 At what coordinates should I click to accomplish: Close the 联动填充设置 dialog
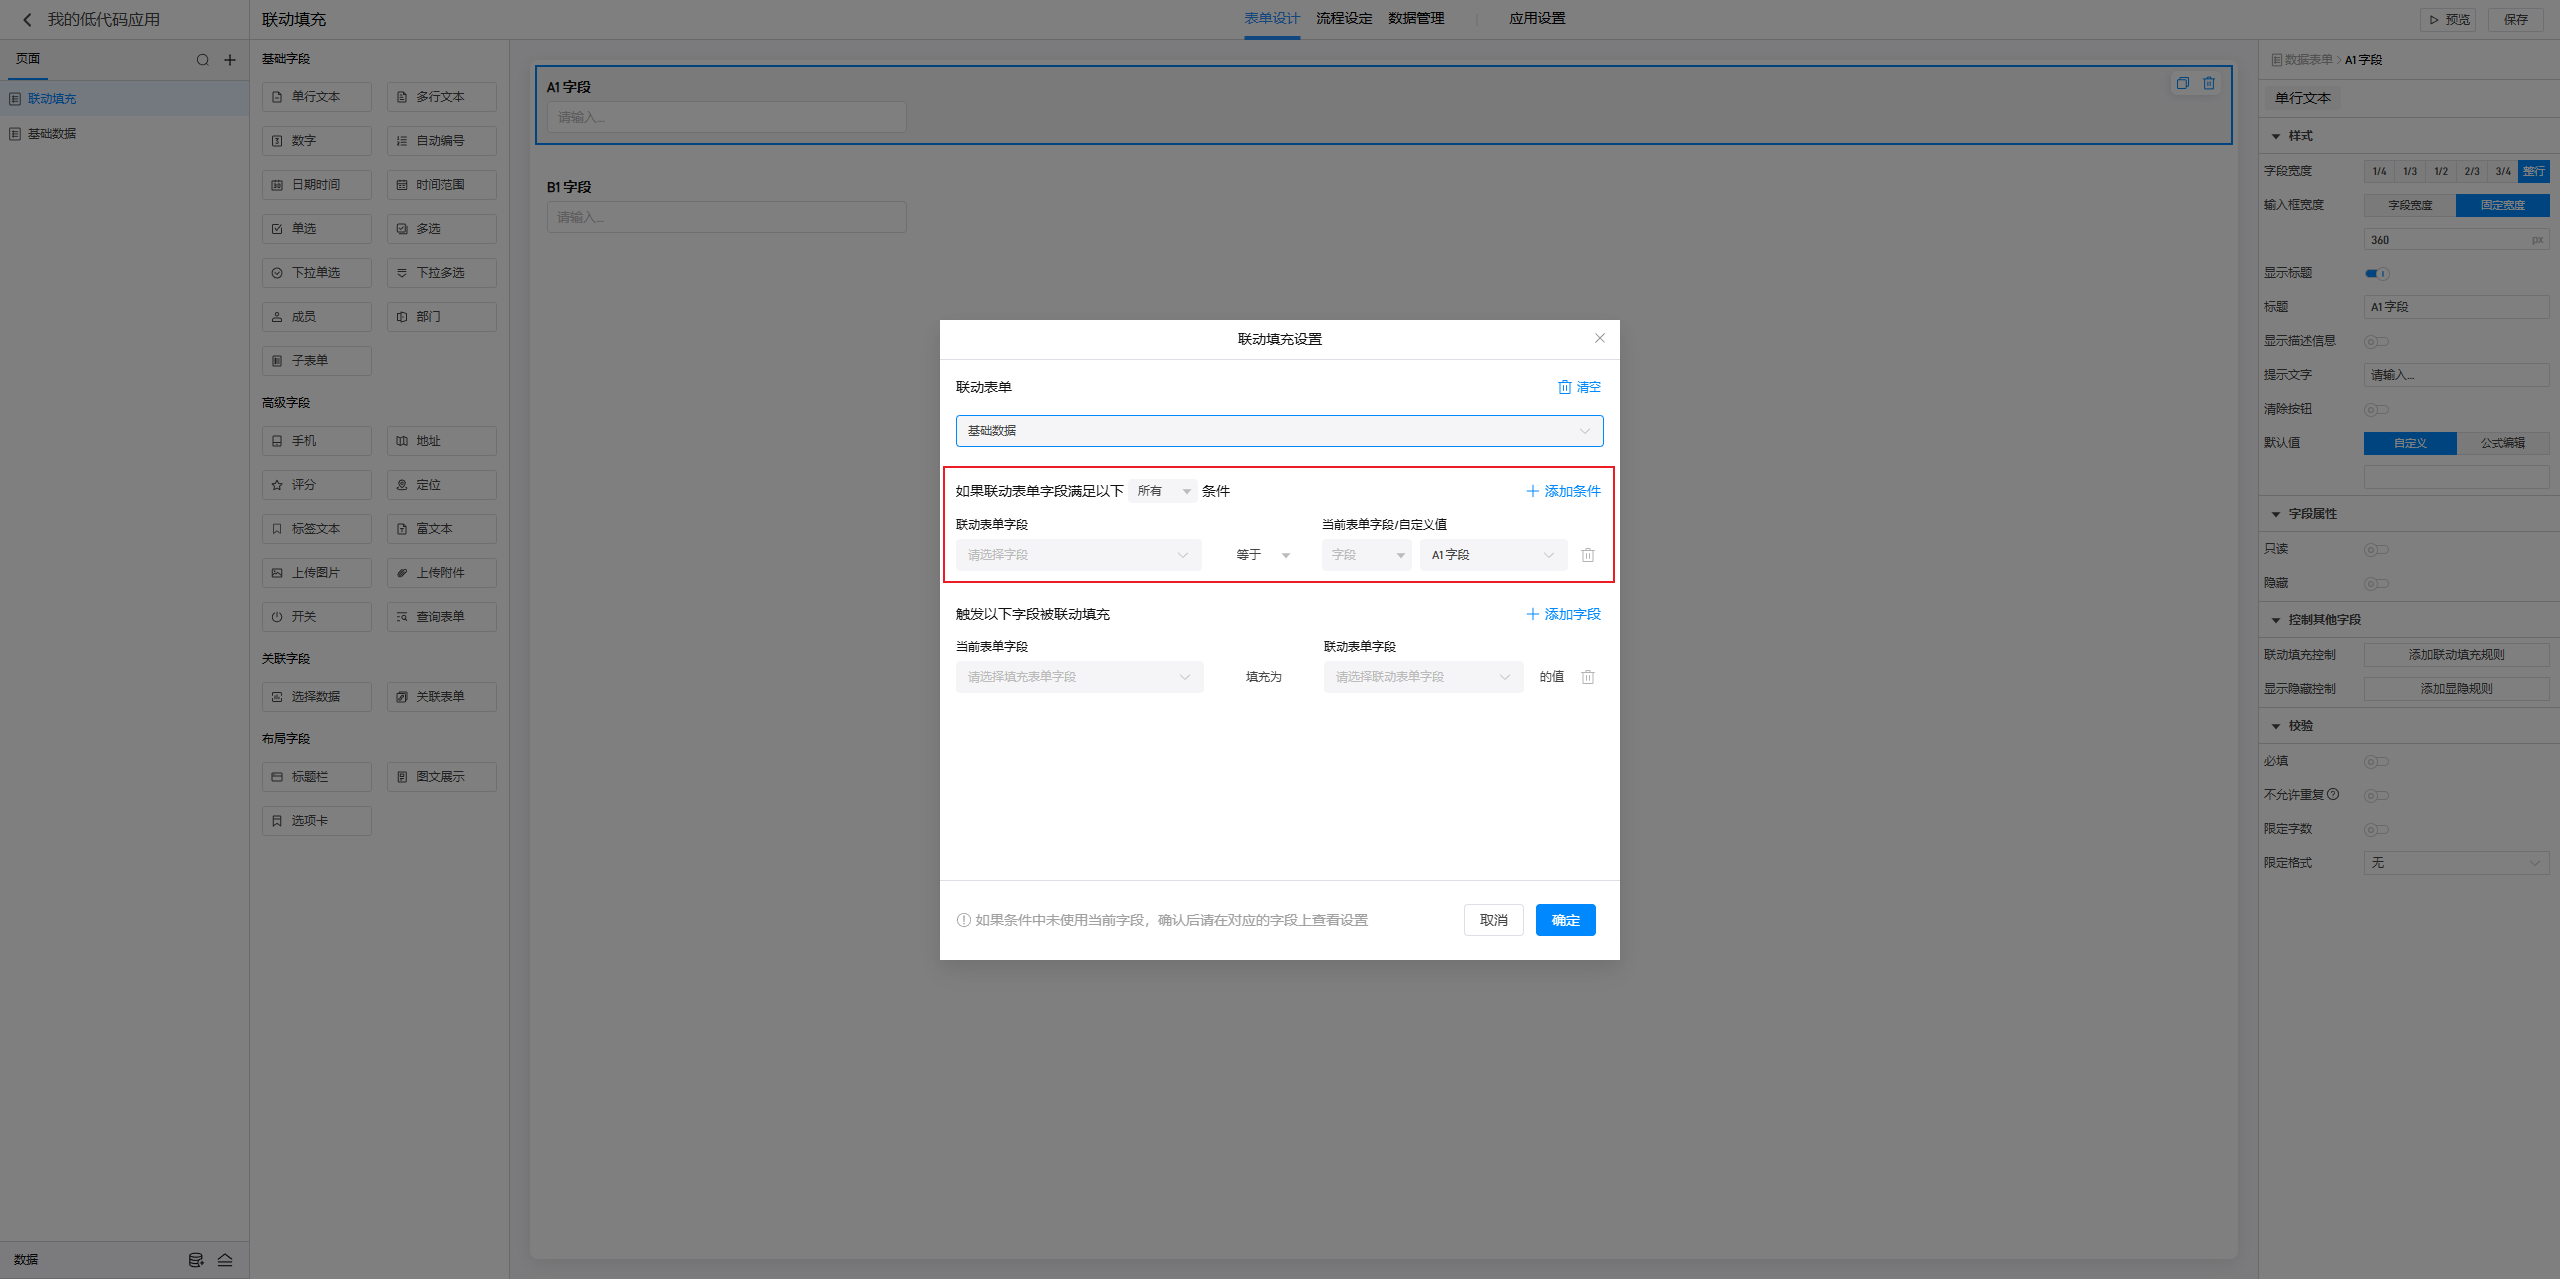[x=1599, y=338]
